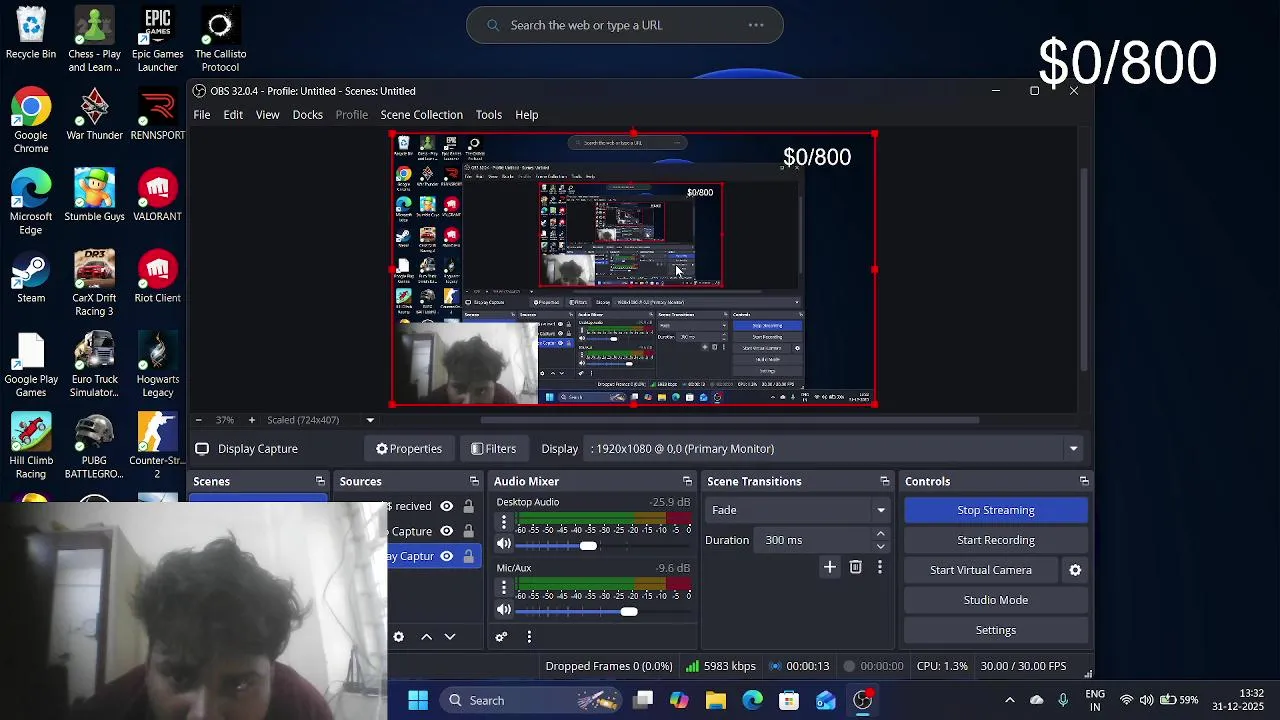The image size is (1280, 720).
Task: Toggle lock on selected Display Capture source
Action: click(468, 556)
